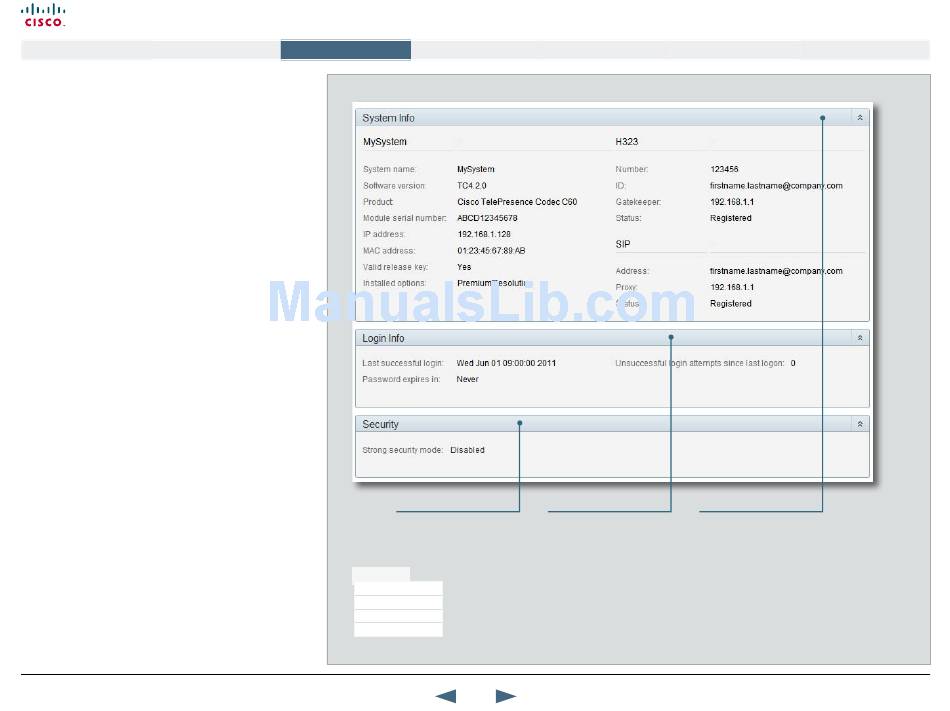Select IP address value 192.168.1.128
Screen dimensions: 950x711
pos(484,234)
